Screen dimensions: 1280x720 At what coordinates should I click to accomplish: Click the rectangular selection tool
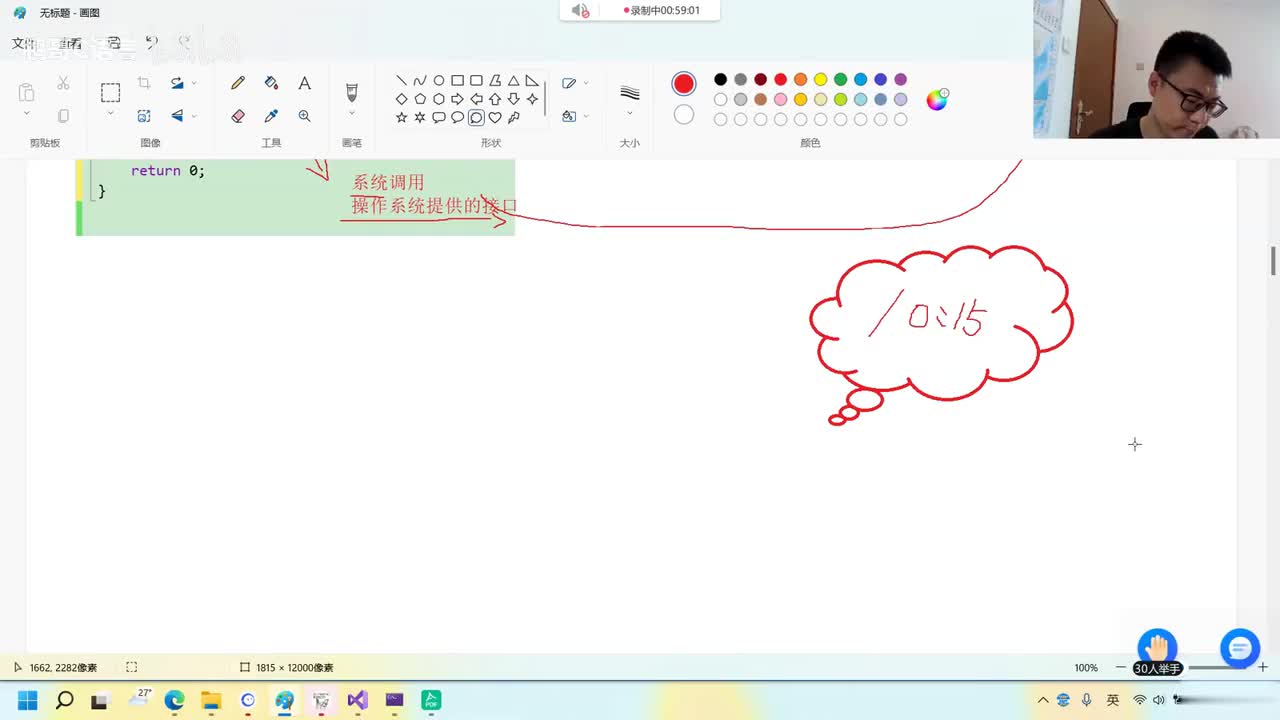(110, 92)
